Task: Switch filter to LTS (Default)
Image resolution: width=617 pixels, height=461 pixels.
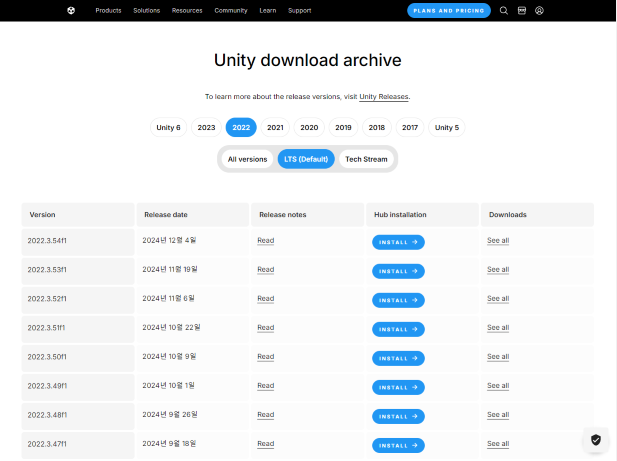Action: coord(306,159)
